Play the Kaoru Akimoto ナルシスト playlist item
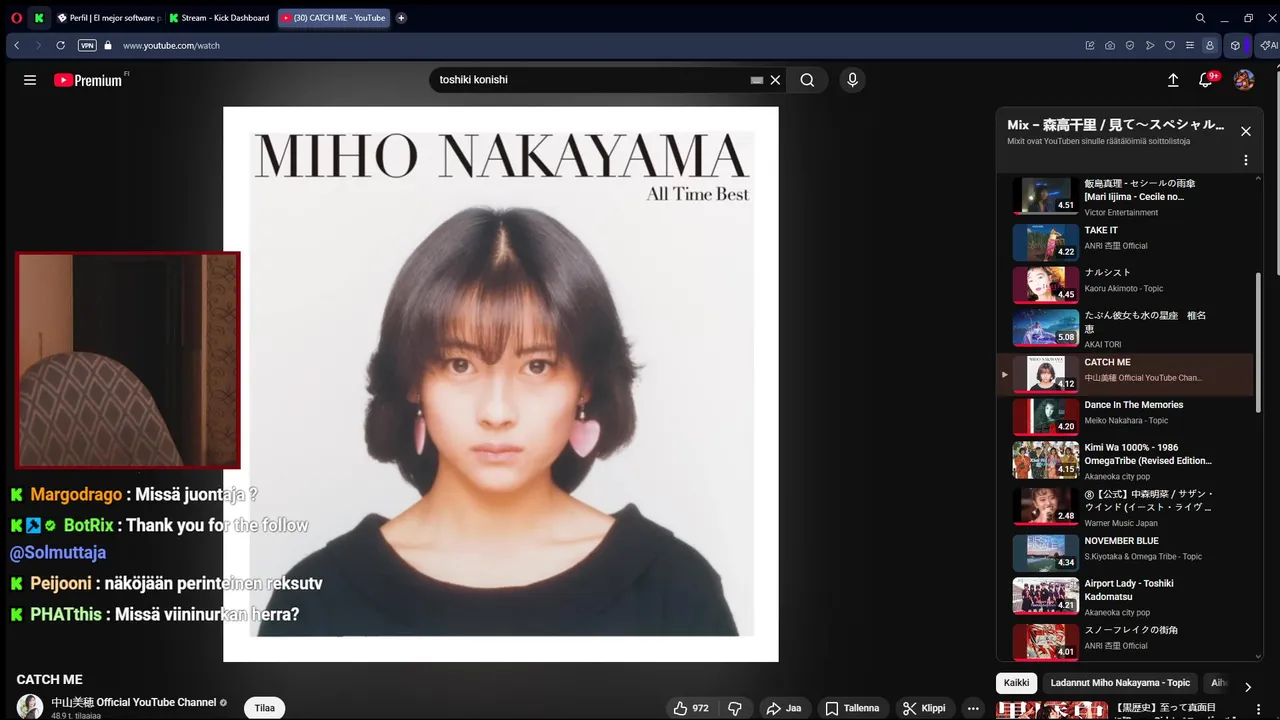This screenshot has height=720, width=1280. 1126,284
